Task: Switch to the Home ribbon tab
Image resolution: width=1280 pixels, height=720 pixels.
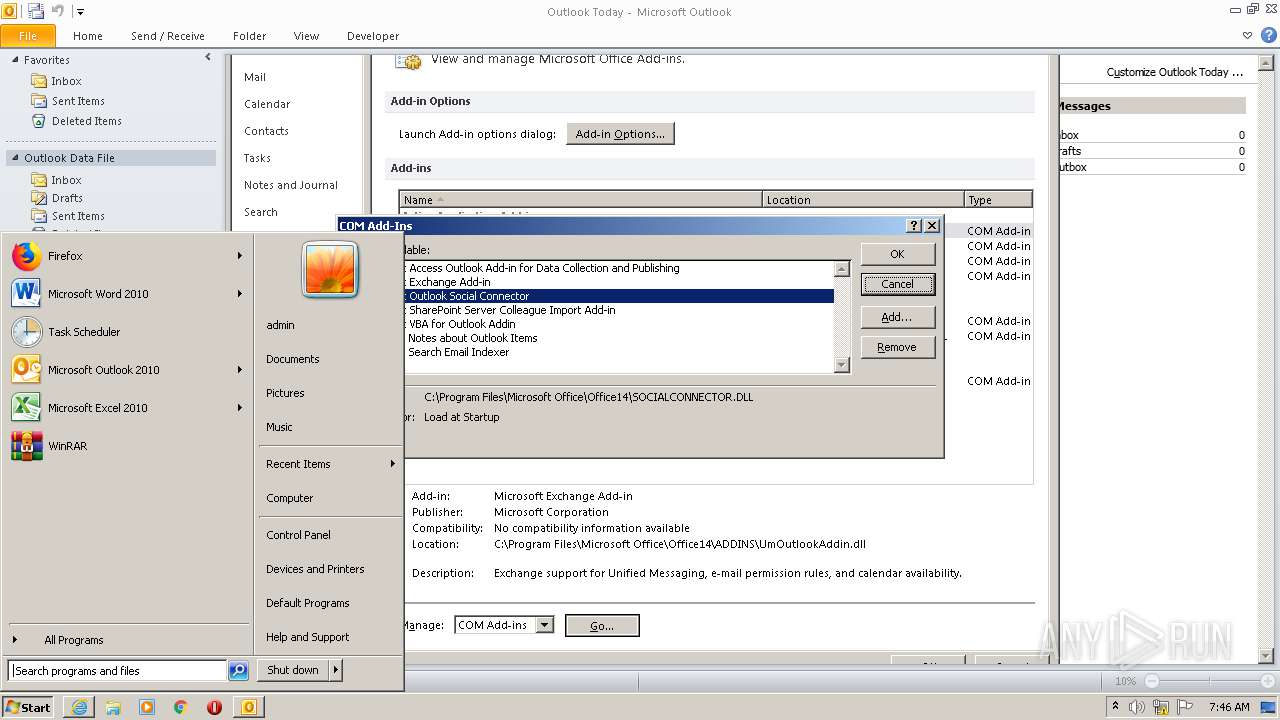Action: 88,36
